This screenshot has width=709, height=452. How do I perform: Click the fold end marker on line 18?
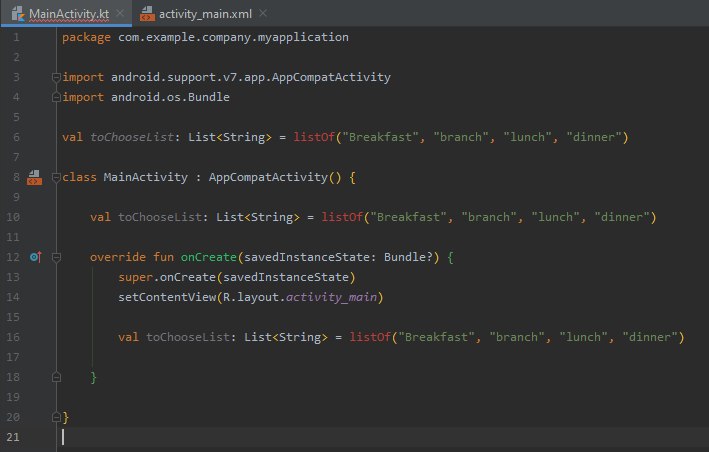(57, 377)
